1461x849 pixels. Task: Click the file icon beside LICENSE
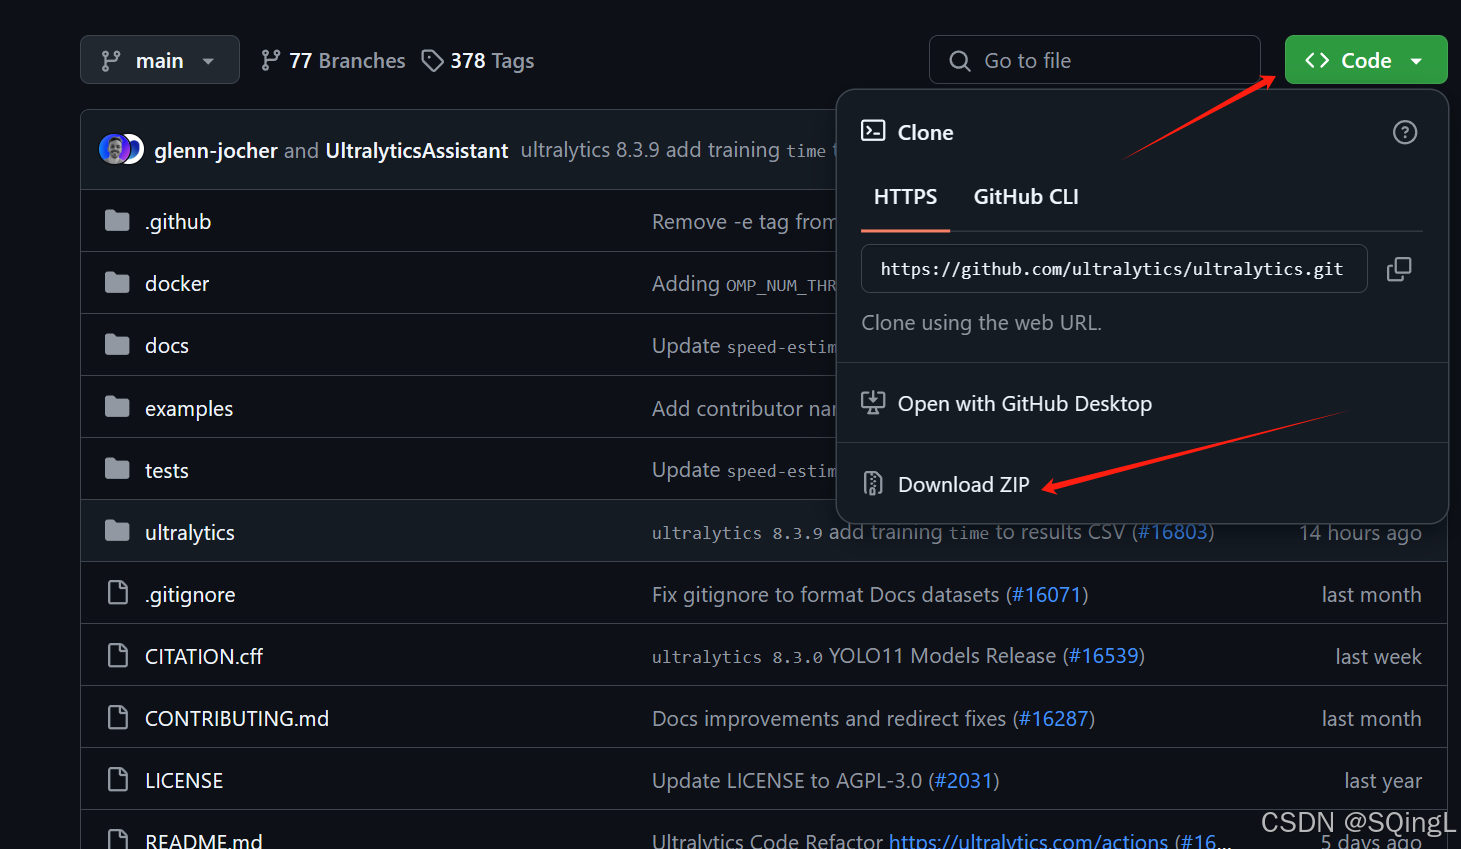(x=118, y=779)
